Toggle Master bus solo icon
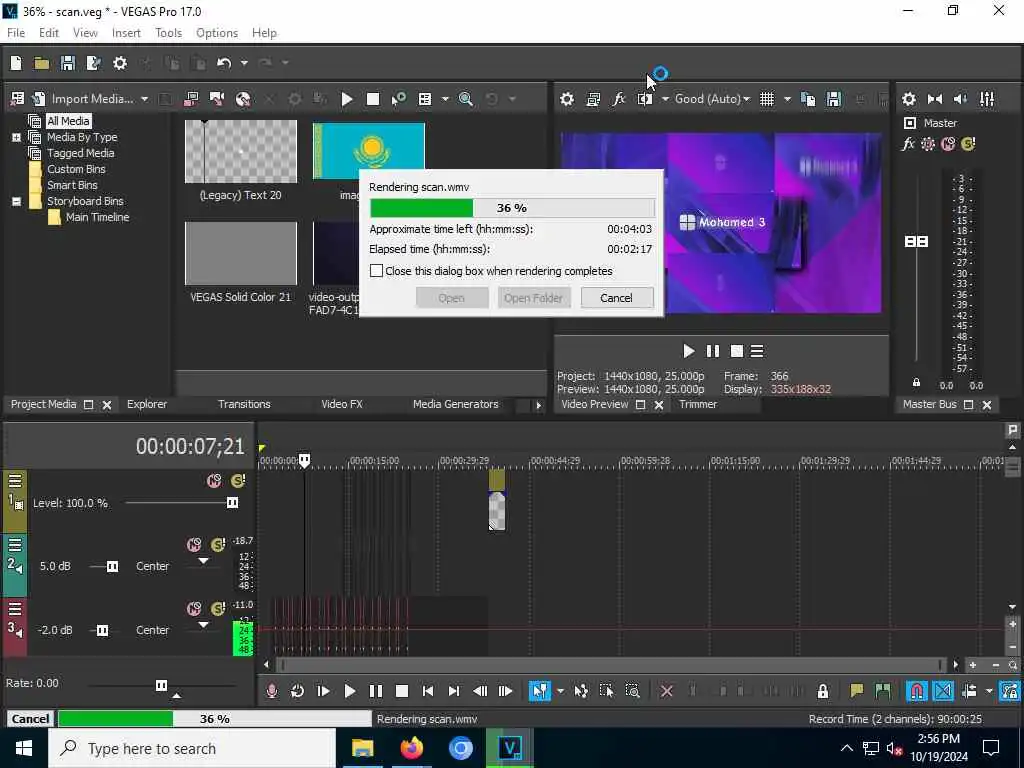 [968, 144]
